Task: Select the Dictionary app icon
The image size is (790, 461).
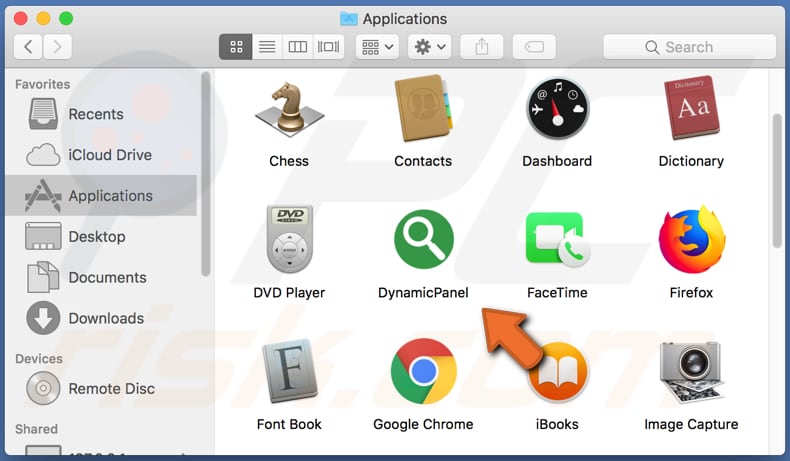Action: [x=691, y=108]
